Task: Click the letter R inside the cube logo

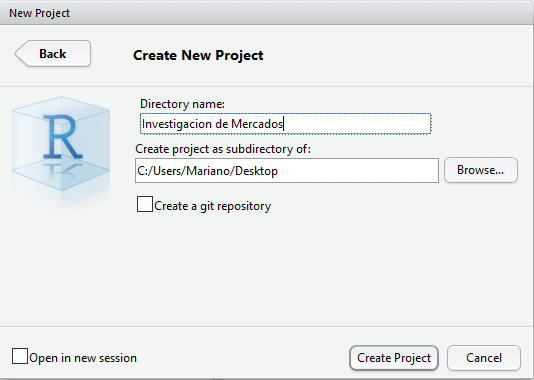Action: [x=63, y=137]
